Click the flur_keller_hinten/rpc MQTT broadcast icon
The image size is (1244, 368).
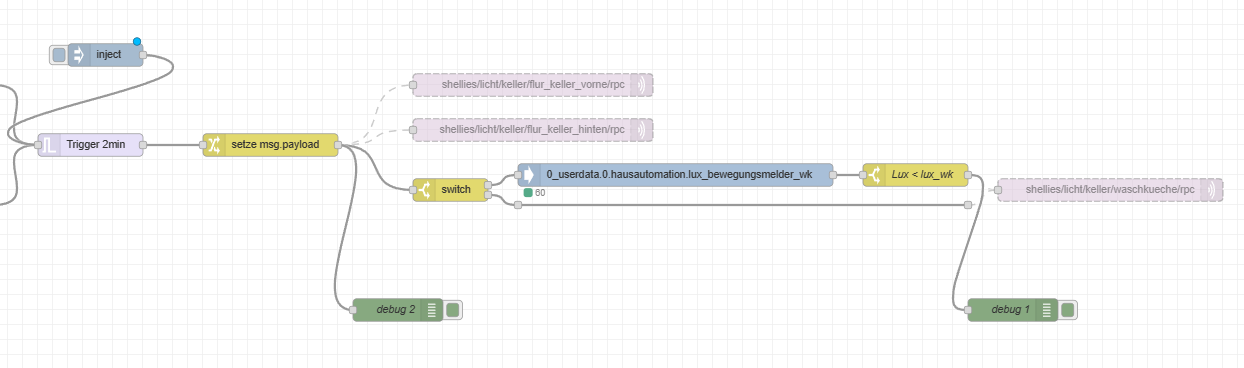pyautogui.click(x=642, y=130)
